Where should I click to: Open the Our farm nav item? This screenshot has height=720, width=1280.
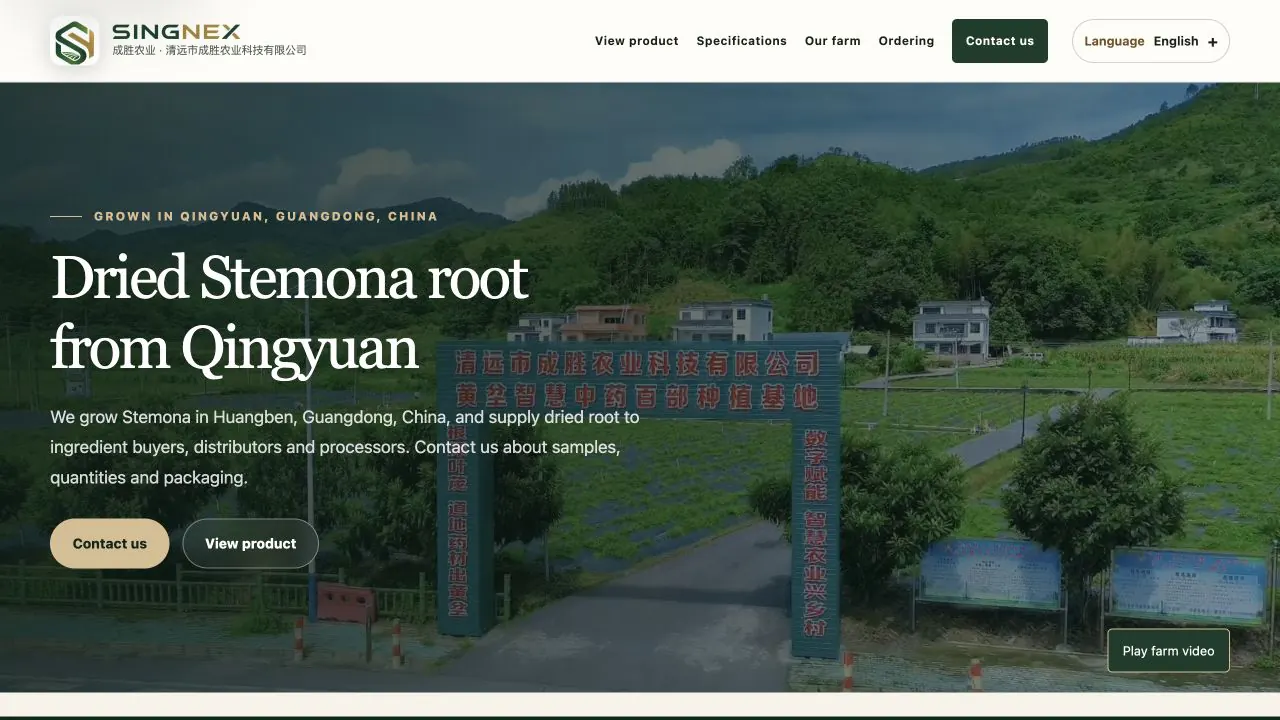coord(832,41)
